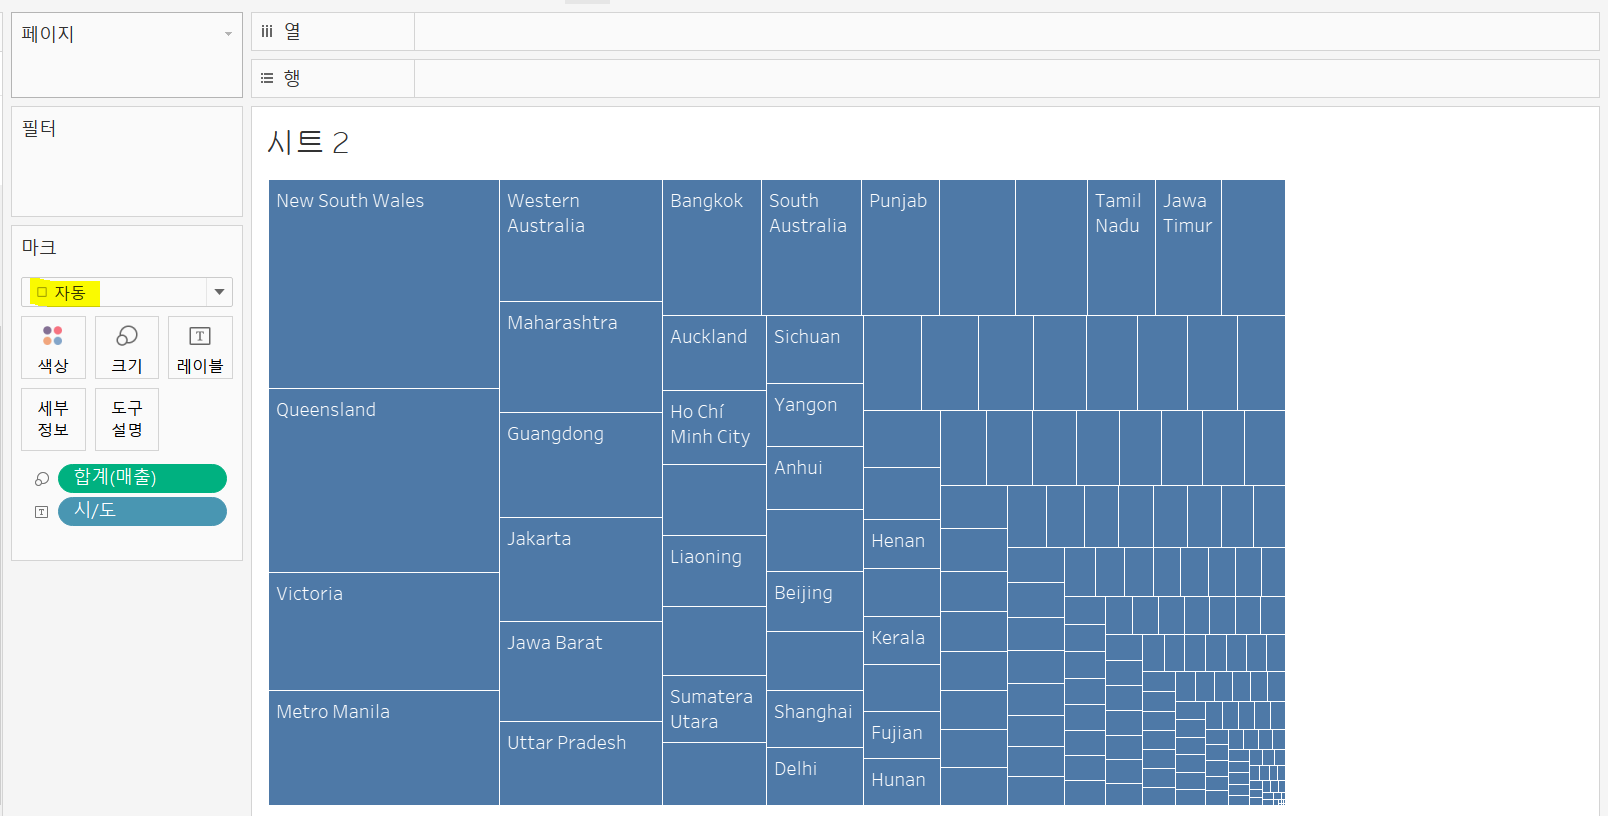Screen dimensions: 1608x816
Task: Select the 시/도 pill
Action: [x=142, y=511]
